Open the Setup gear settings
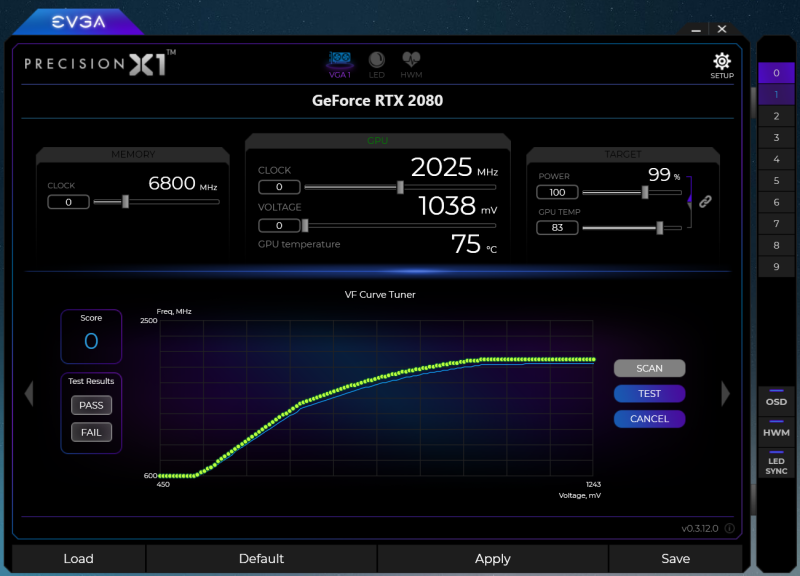 tap(722, 65)
